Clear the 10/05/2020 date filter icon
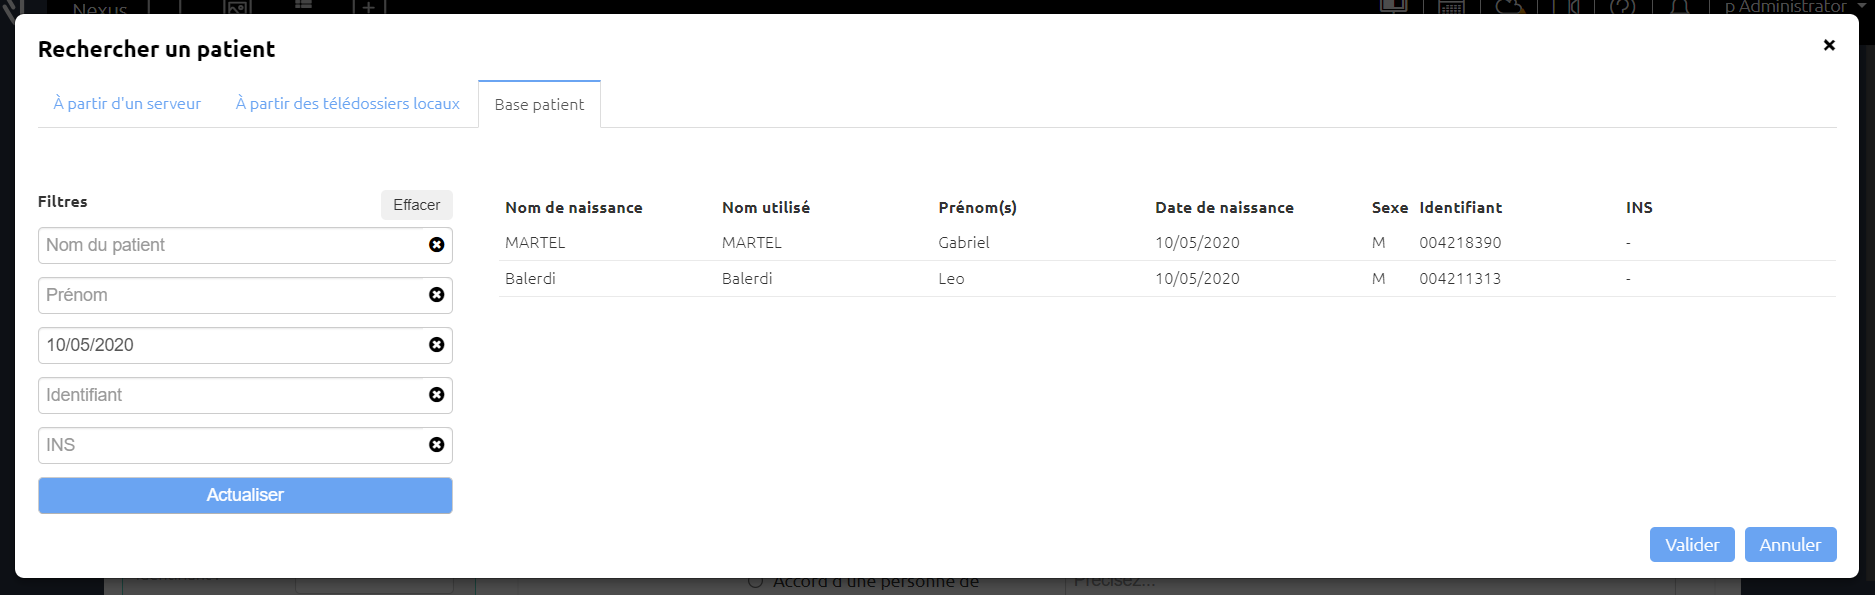The width and height of the screenshot is (1875, 595). click(437, 345)
